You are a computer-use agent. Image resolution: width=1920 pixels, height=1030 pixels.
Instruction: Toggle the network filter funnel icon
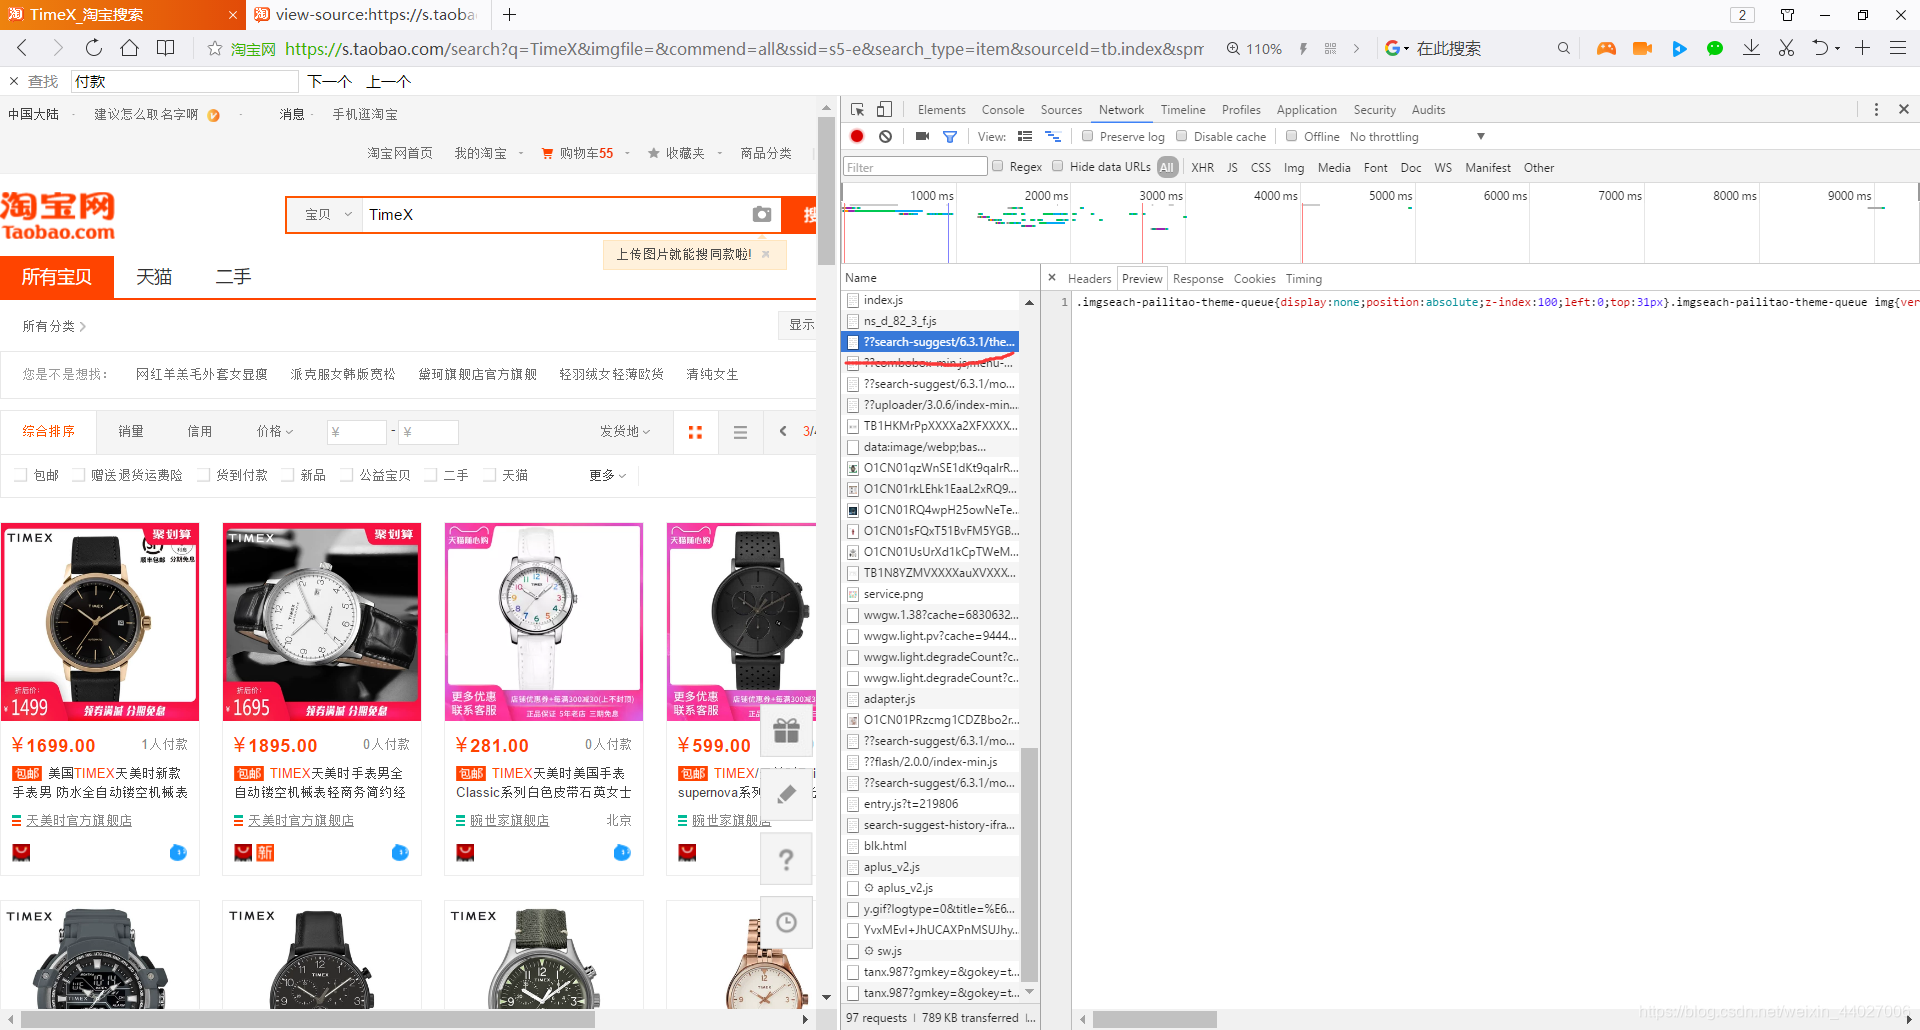(x=950, y=136)
